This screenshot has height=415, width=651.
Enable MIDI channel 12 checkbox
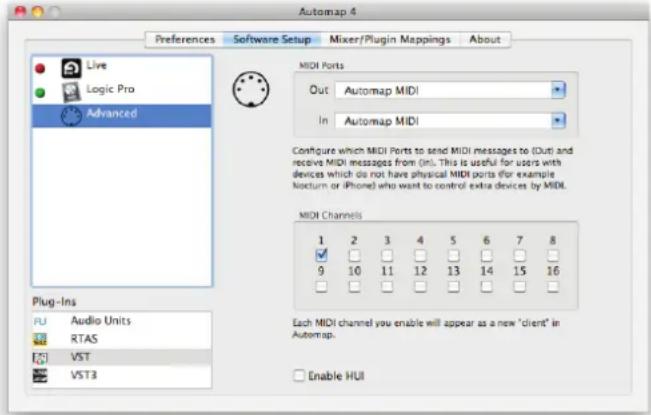point(420,286)
